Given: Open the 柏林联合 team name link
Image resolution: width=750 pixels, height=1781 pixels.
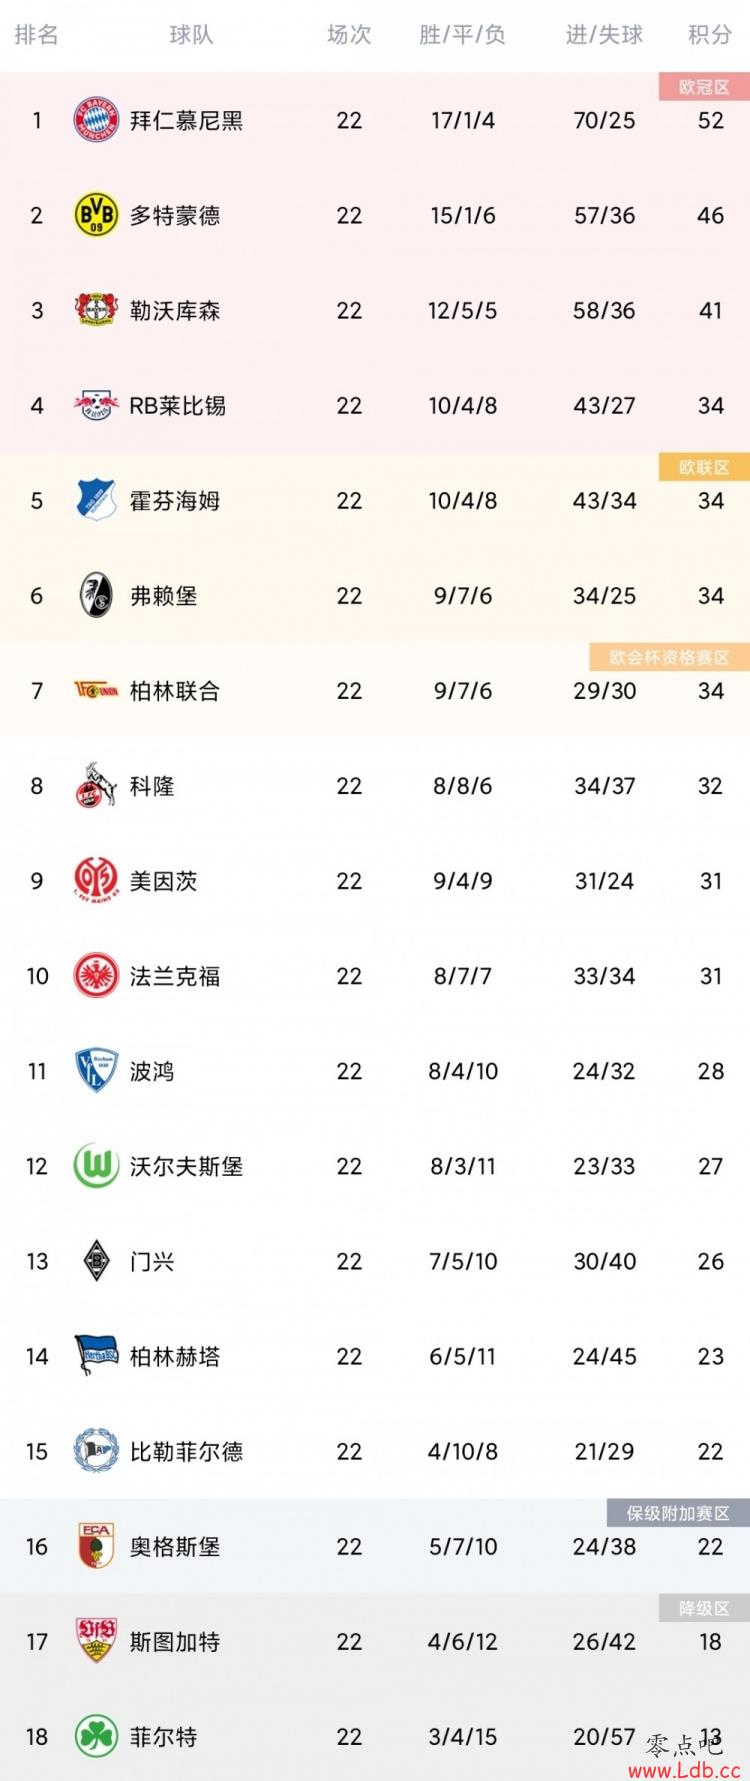Looking at the screenshot, I should (x=175, y=691).
